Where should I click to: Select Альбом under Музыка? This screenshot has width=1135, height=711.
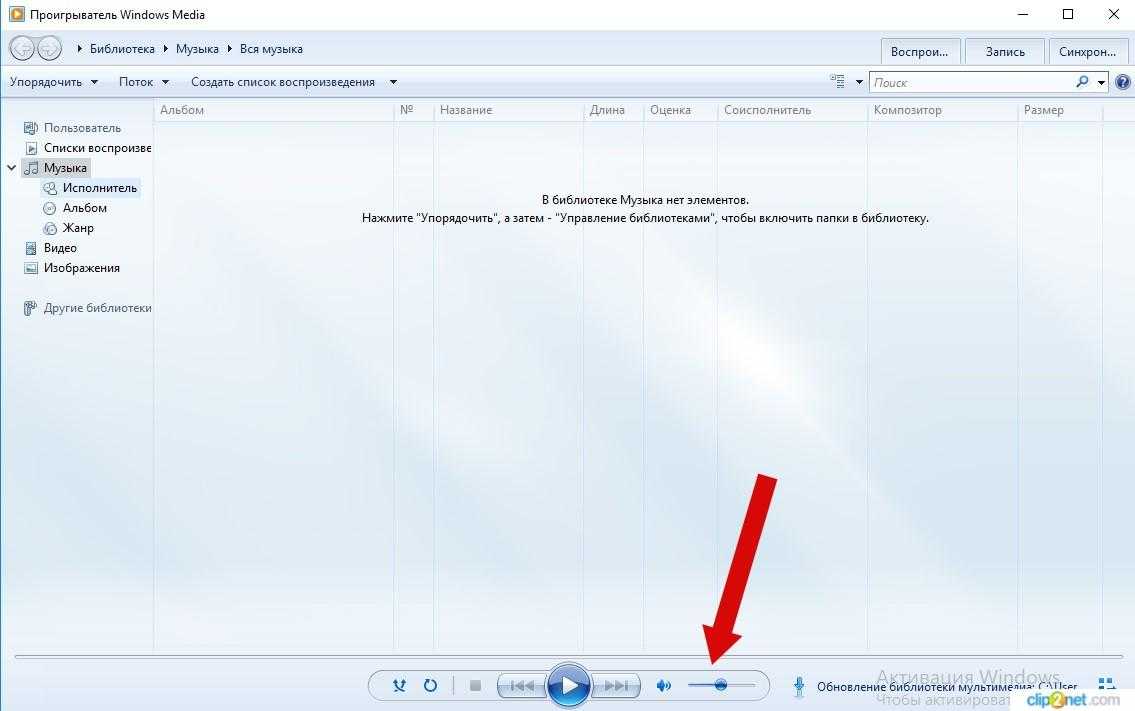[84, 208]
